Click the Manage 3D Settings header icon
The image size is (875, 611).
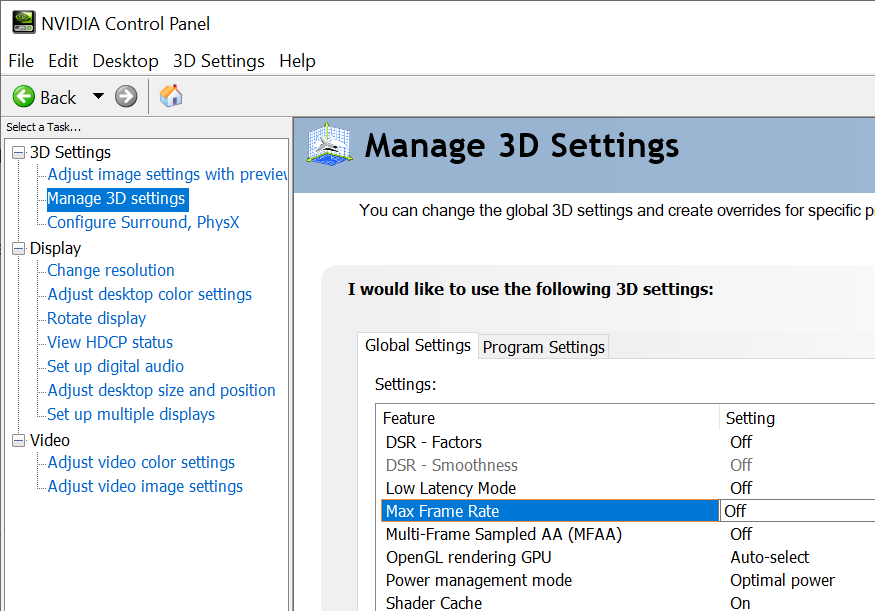(x=329, y=145)
